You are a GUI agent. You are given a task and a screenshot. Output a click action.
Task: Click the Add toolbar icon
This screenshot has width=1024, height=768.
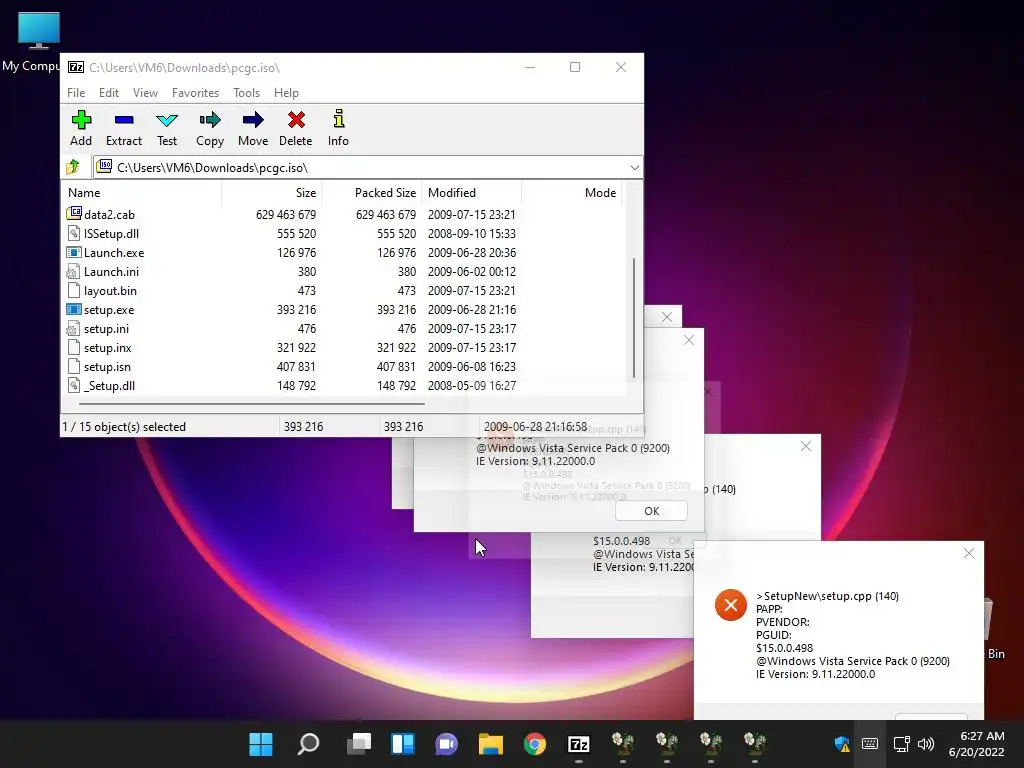point(81,128)
